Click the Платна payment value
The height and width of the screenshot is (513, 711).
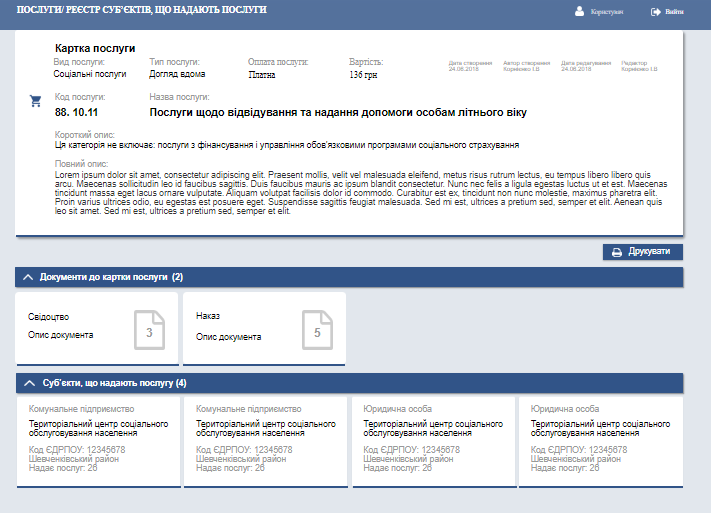click(x=263, y=74)
